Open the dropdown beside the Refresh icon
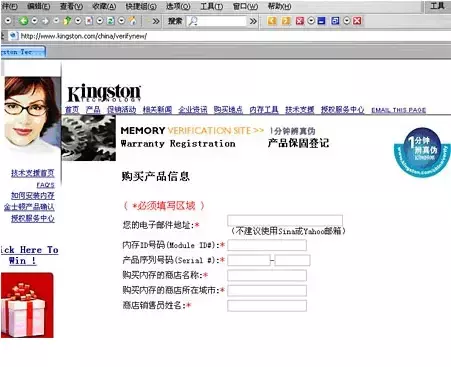Image resolution: width=451 pixels, height=367 pixels. (x=122, y=21)
